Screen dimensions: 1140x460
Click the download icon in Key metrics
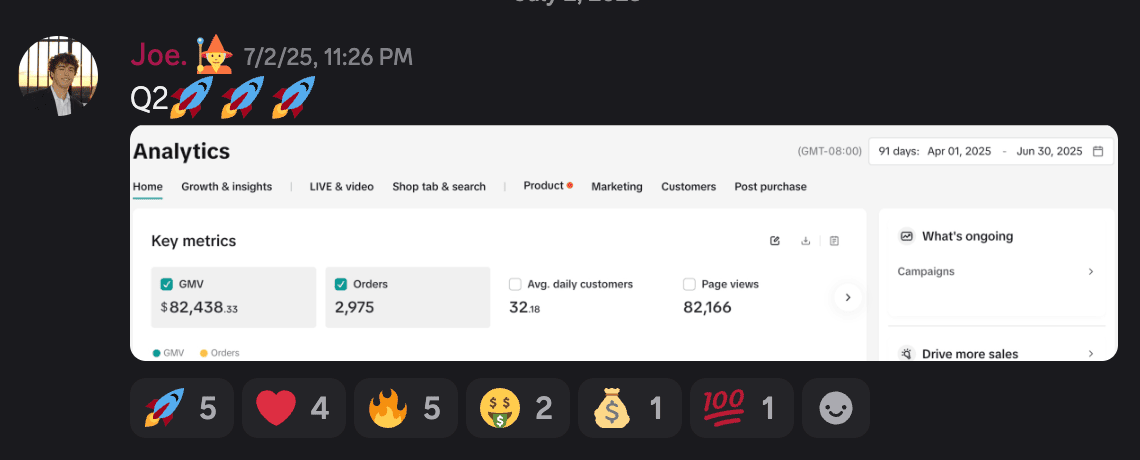(805, 241)
